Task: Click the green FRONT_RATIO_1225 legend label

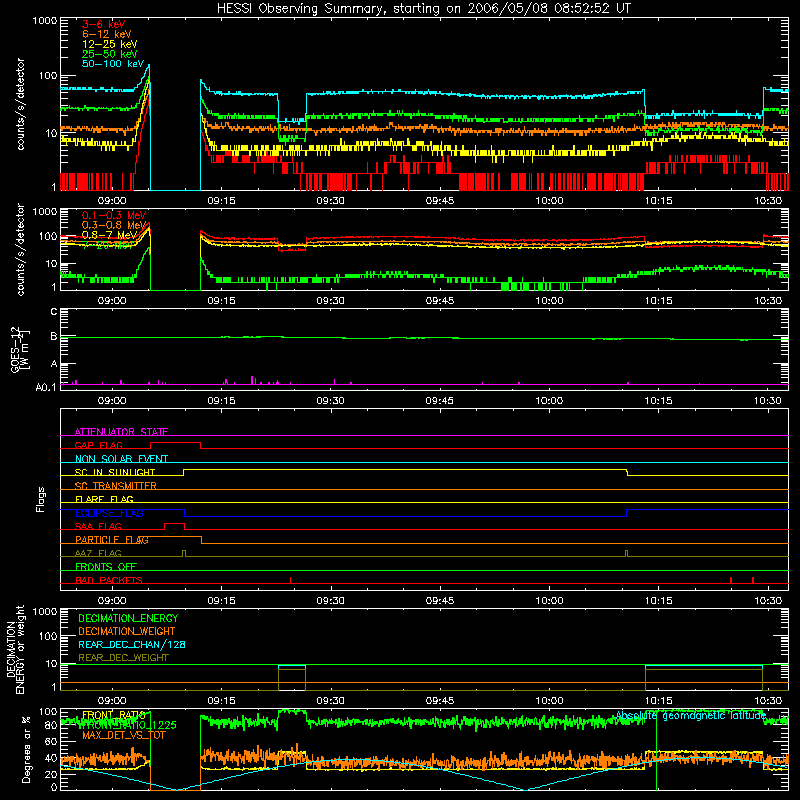Action: click(x=129, y=725)
